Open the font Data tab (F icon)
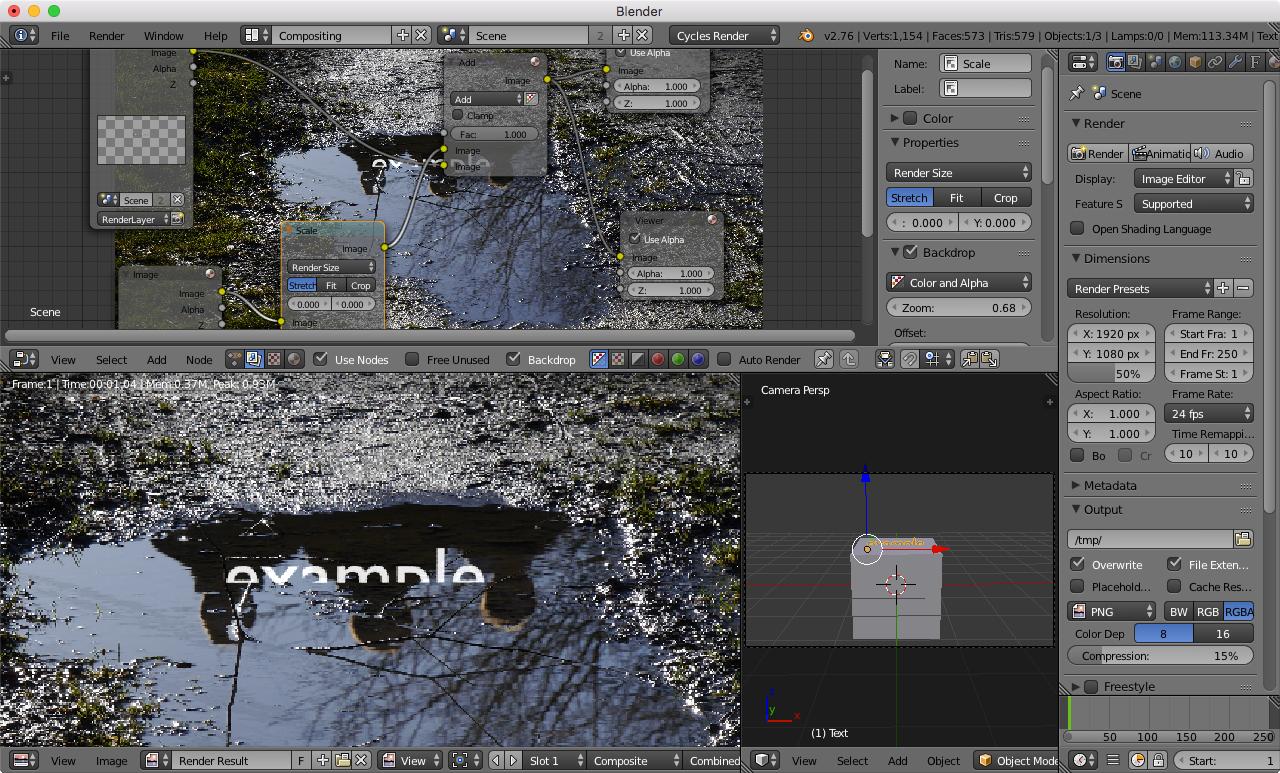 pos(1255,62)
